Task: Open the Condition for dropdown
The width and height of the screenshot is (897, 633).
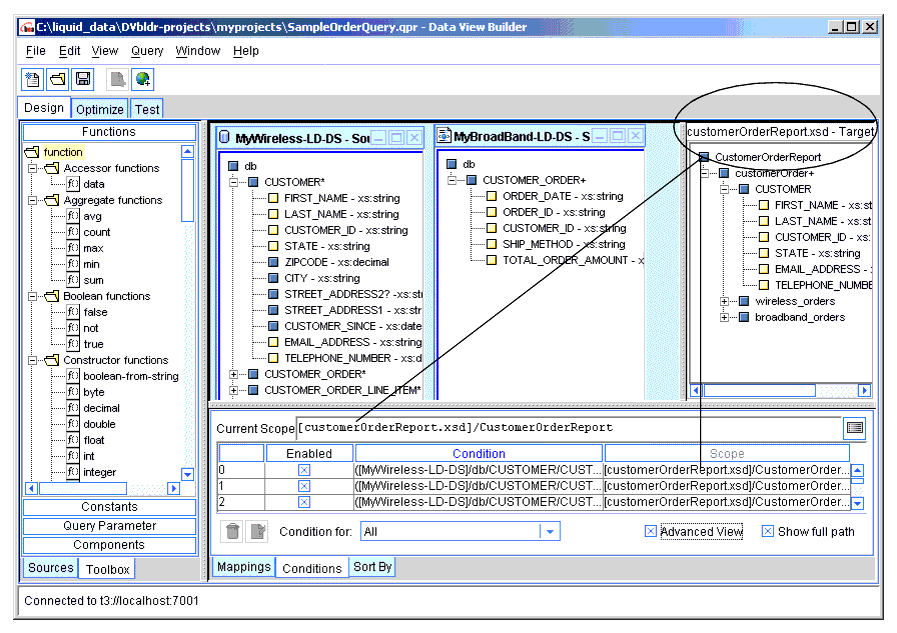Action: (550, 531)
